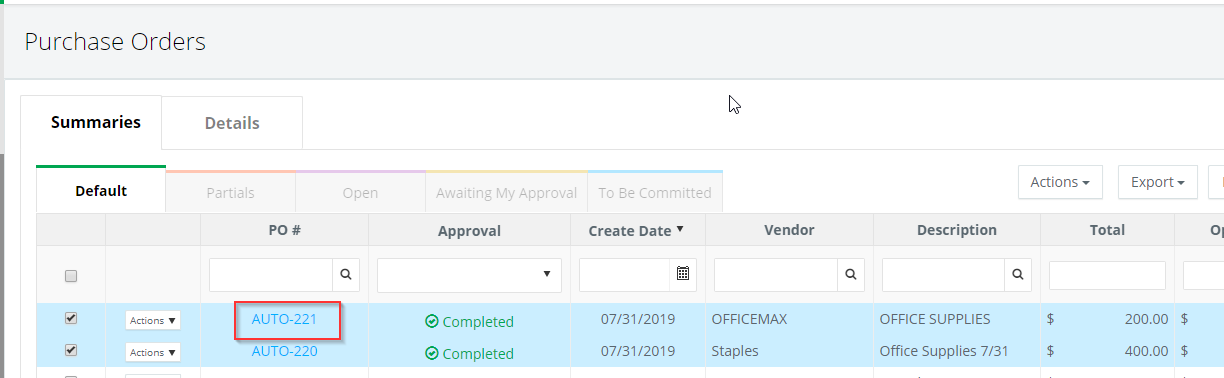Select the Awaiting My Approval tab
The height and width of the screenshot is (378, 1224).
tap(507, 192)
